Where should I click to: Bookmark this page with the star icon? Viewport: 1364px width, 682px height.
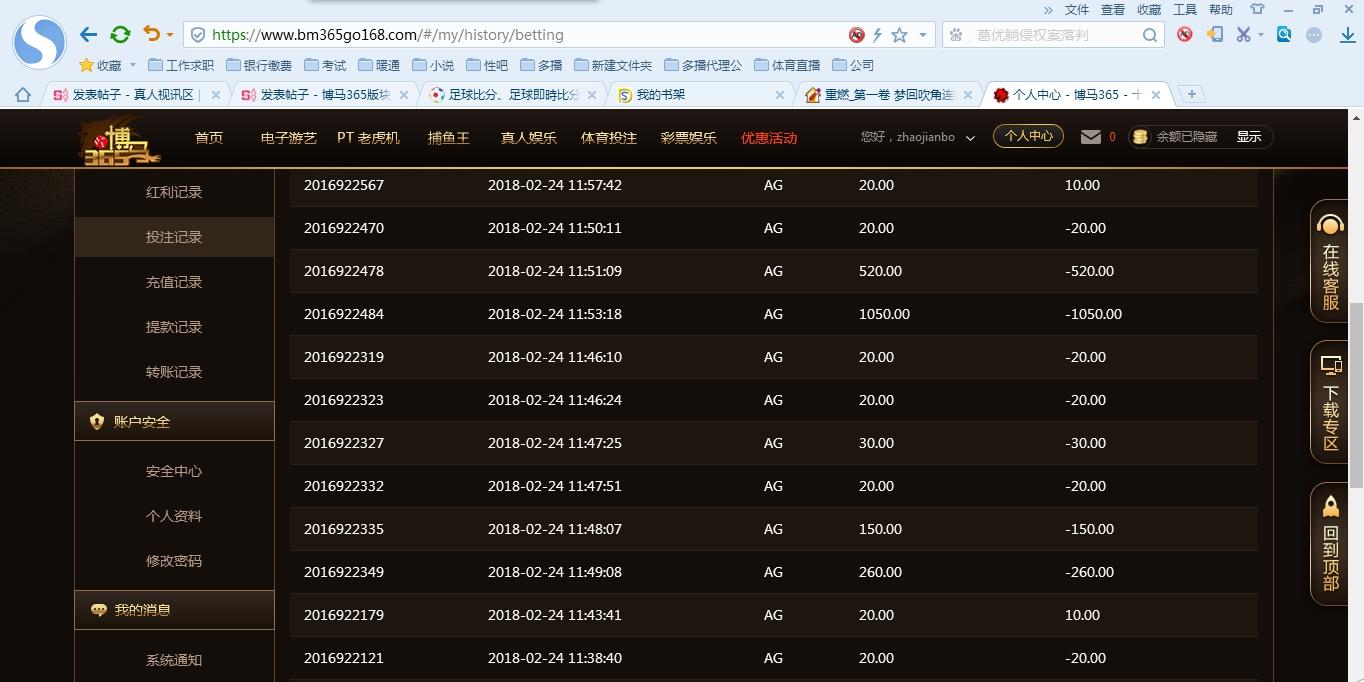pyautogui.click(x=899, y=35)
